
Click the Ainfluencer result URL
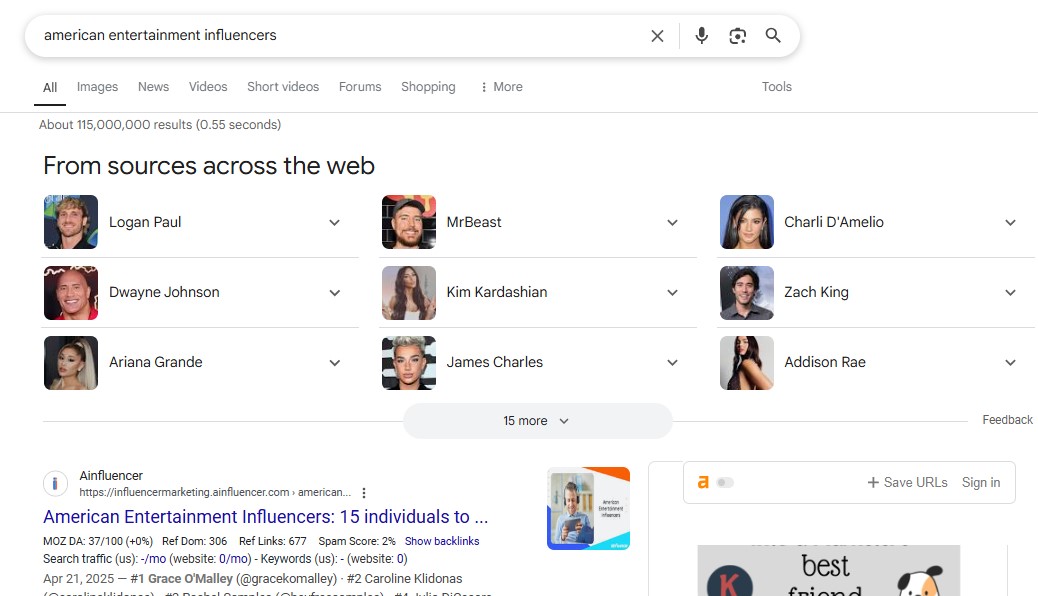pyautogui.click(x=215, y=492)
